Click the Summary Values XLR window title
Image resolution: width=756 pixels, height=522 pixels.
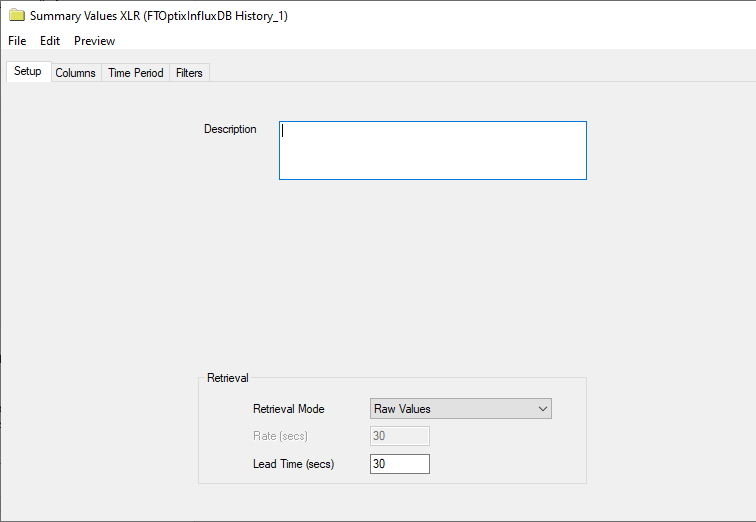tap(159, 16)
